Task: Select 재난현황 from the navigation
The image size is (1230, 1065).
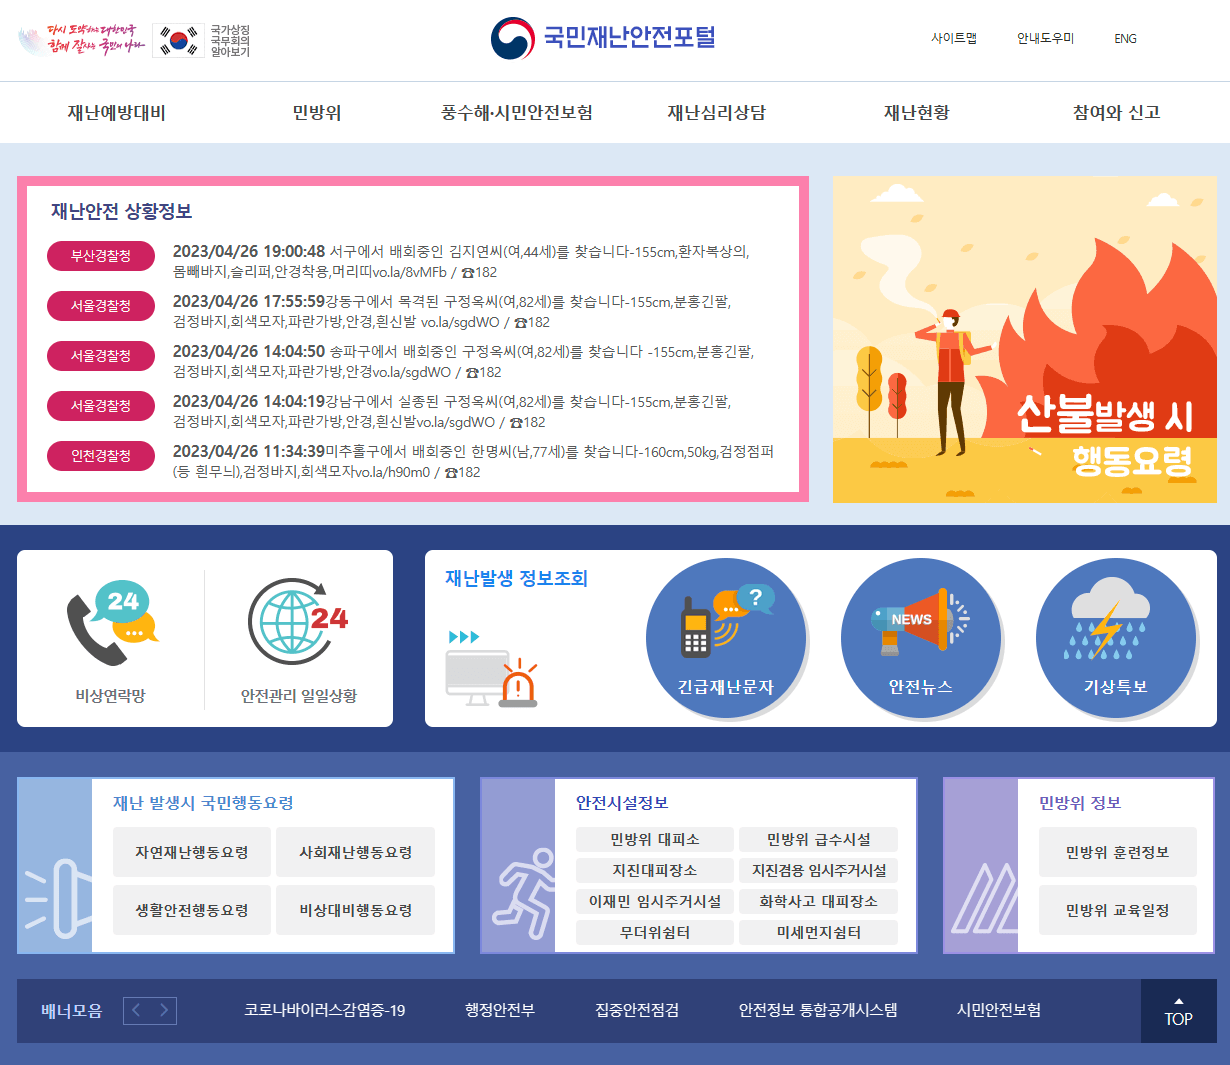Action: pyautogui.click(x=914, y=112)
